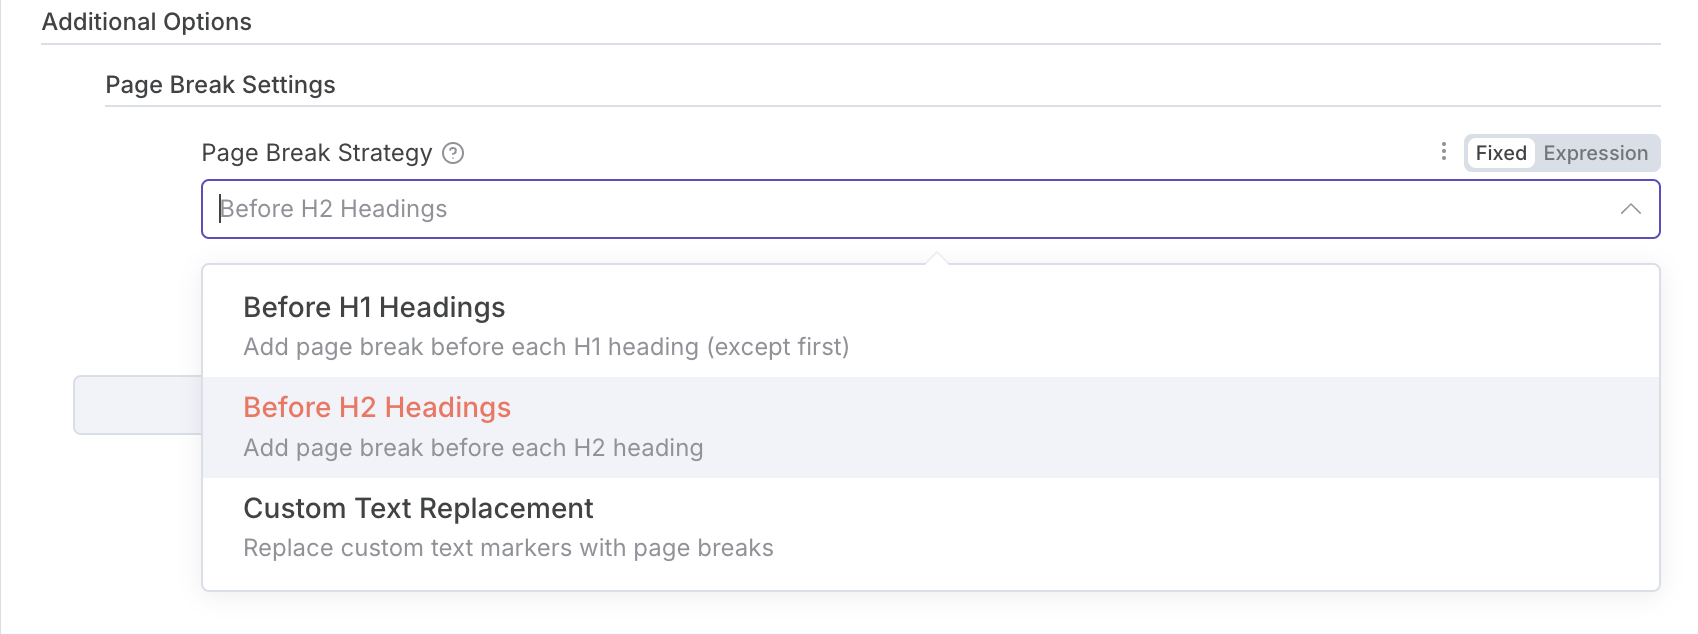The image size is (1698, 634).
Task: Select the Before H1 Headings option
Action: (x=374, y=307)
